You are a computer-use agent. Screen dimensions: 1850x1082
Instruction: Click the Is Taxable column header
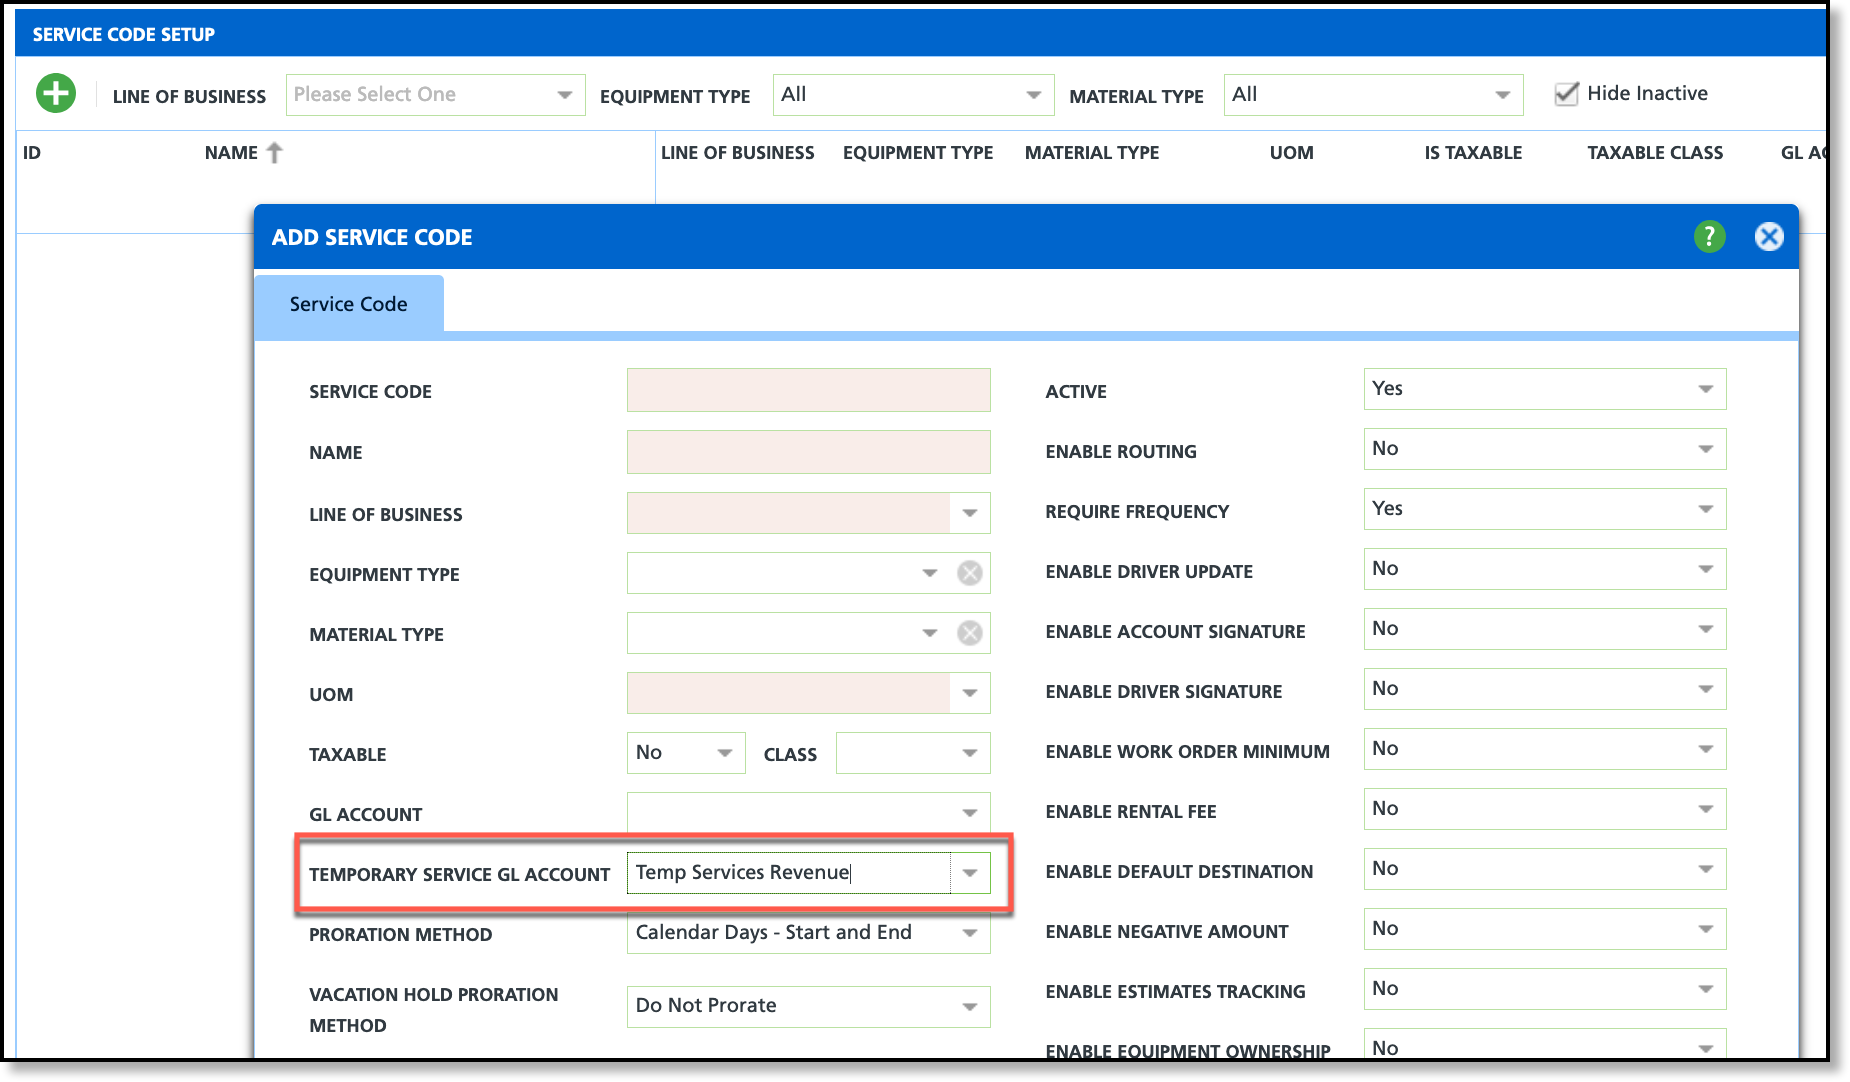[1472, 153]
